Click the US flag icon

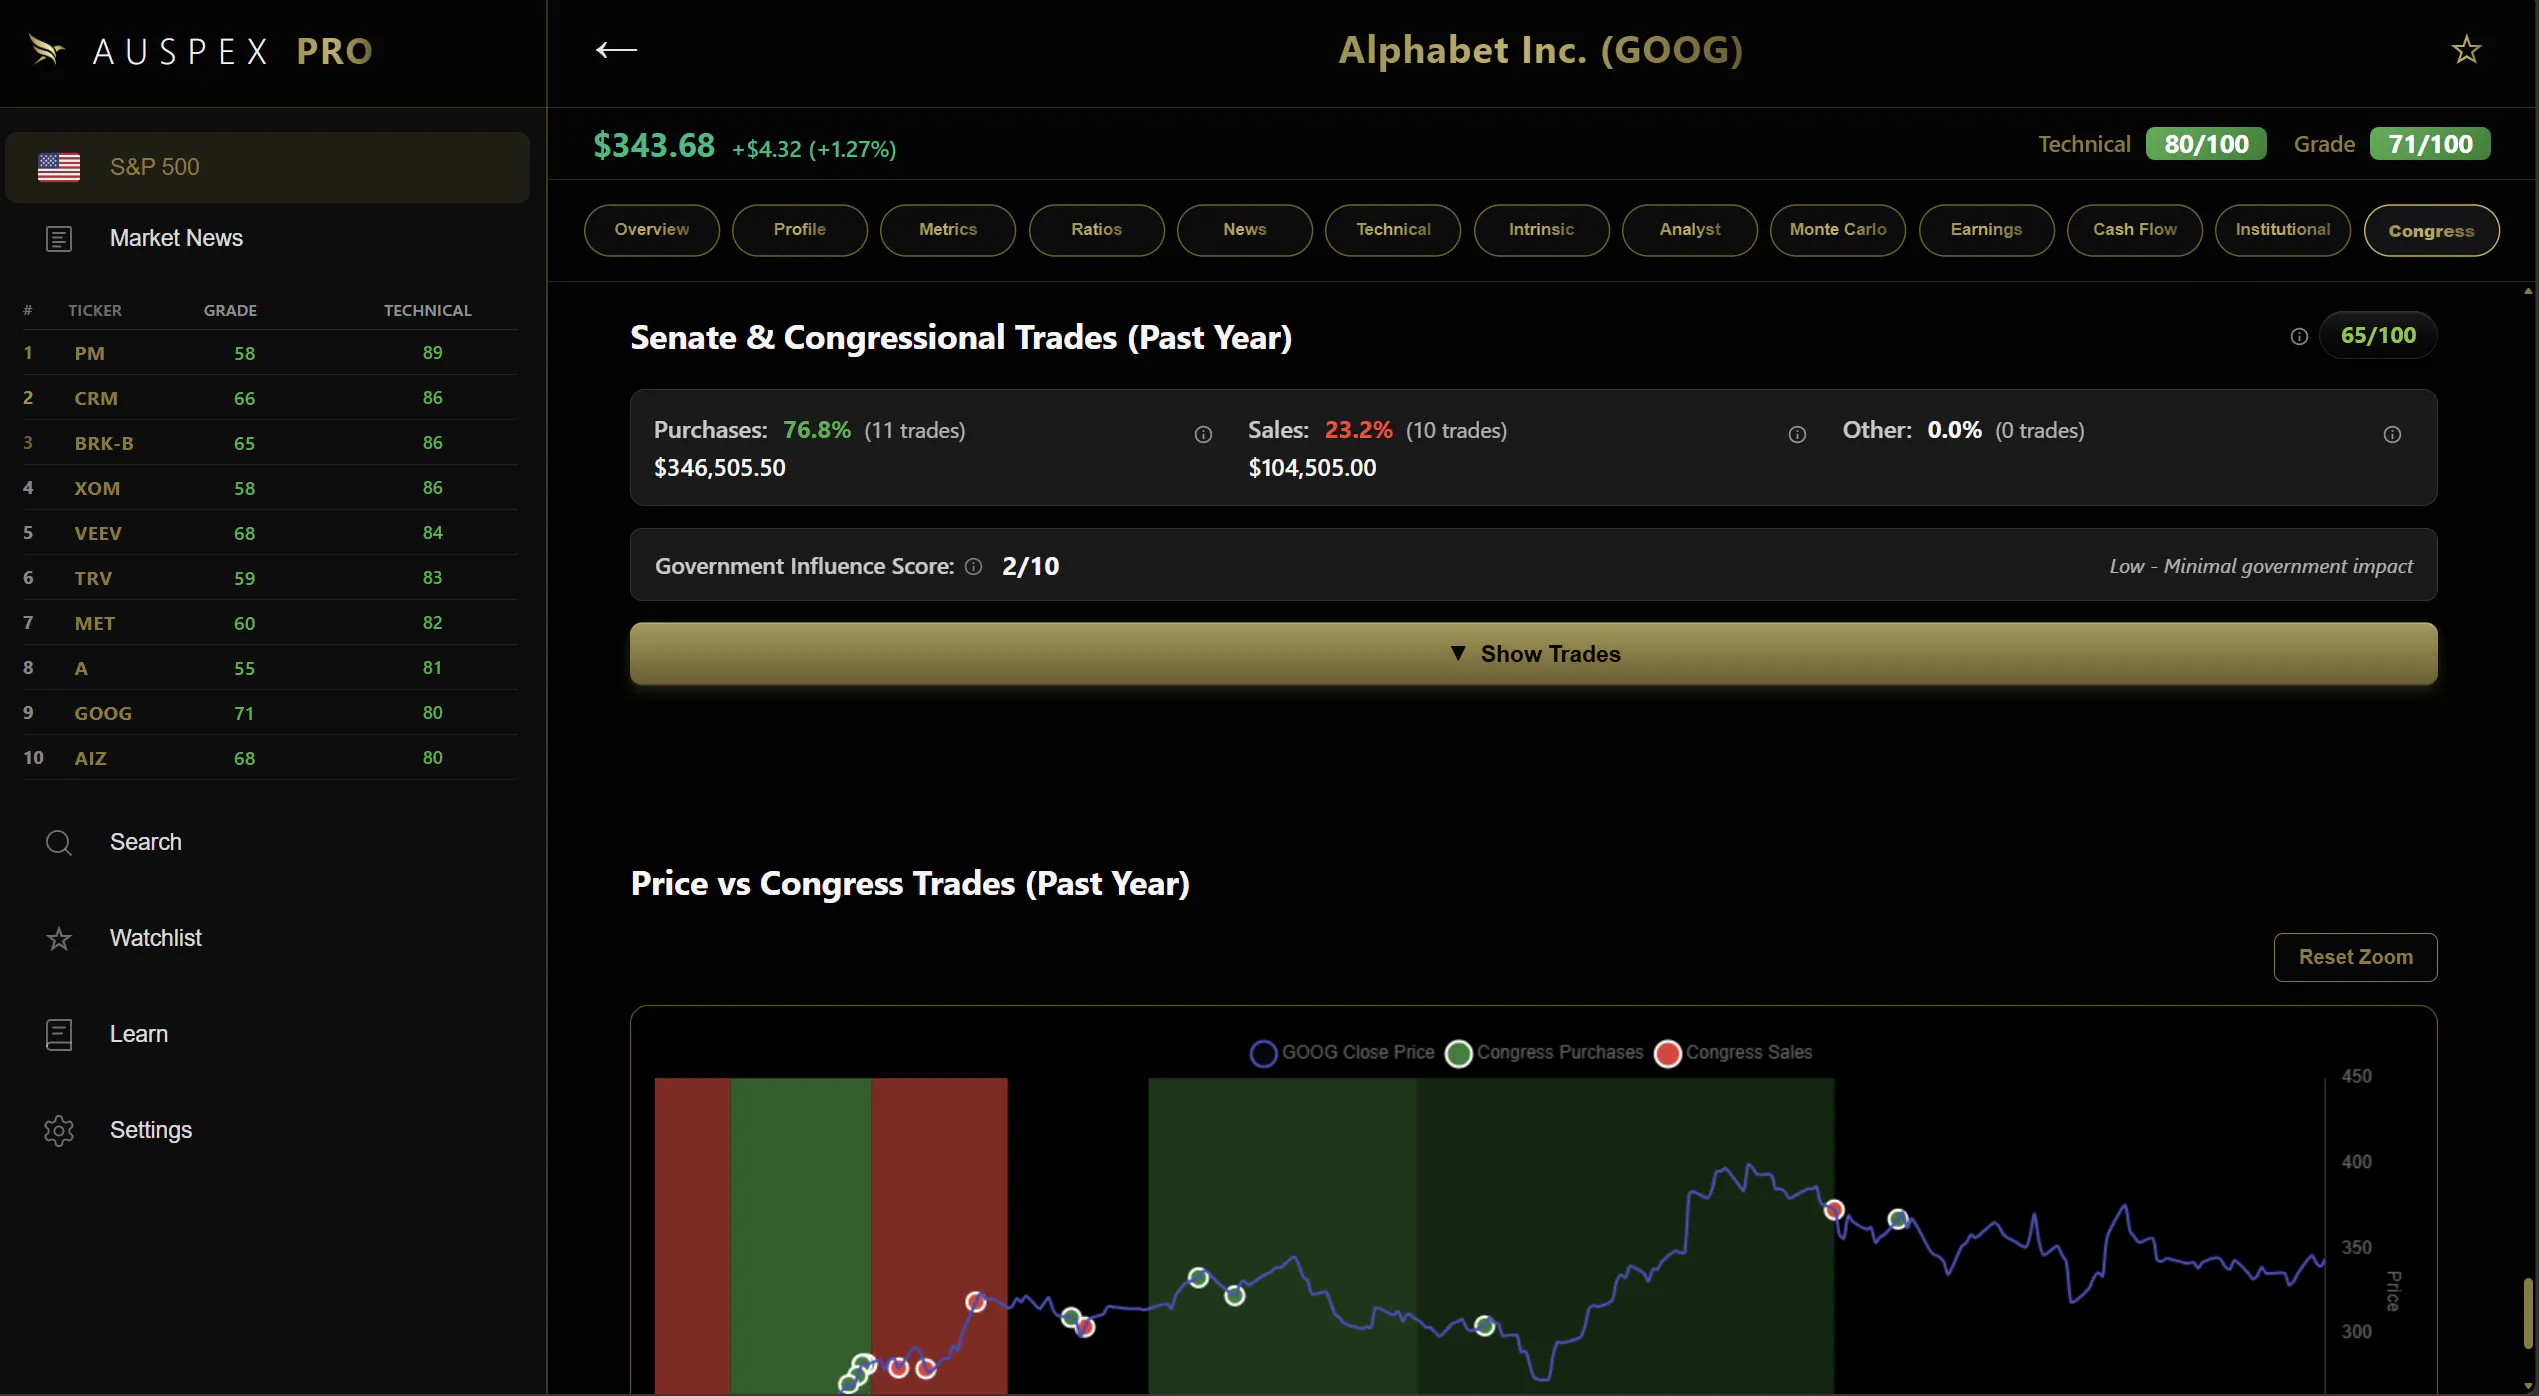[x=59, y=167]
